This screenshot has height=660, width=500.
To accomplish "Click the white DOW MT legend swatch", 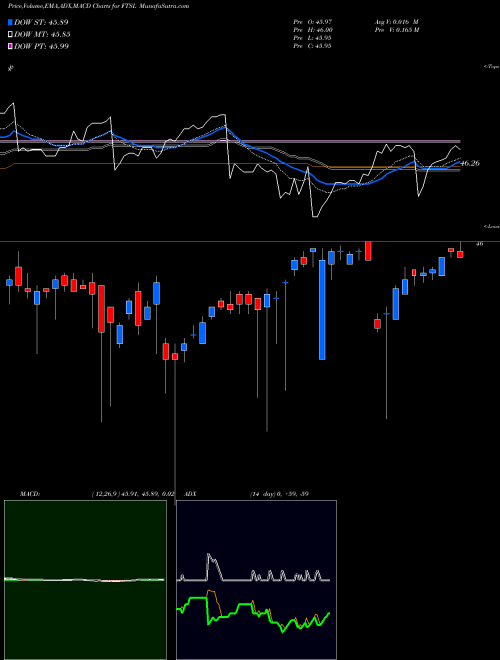I will [11, 34].
